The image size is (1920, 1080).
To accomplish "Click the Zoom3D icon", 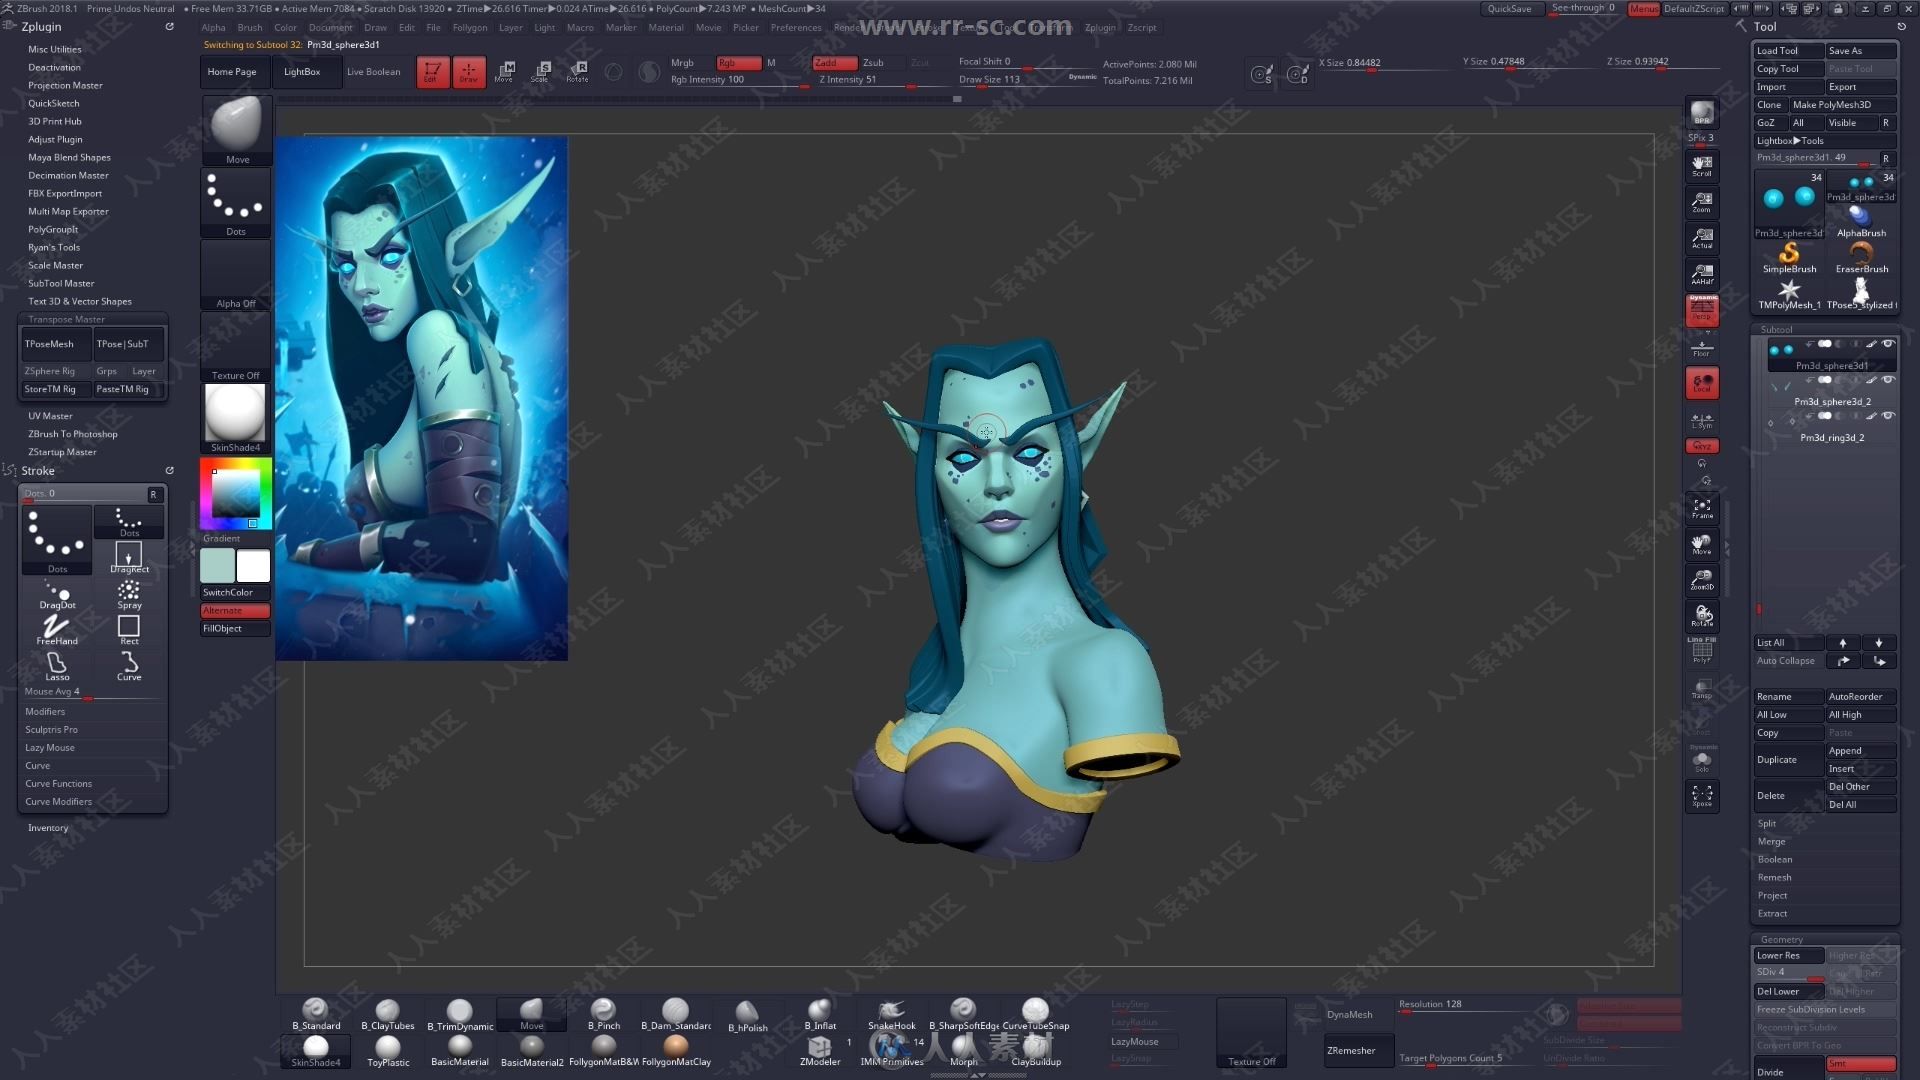I will click(x=1702, y=580).
